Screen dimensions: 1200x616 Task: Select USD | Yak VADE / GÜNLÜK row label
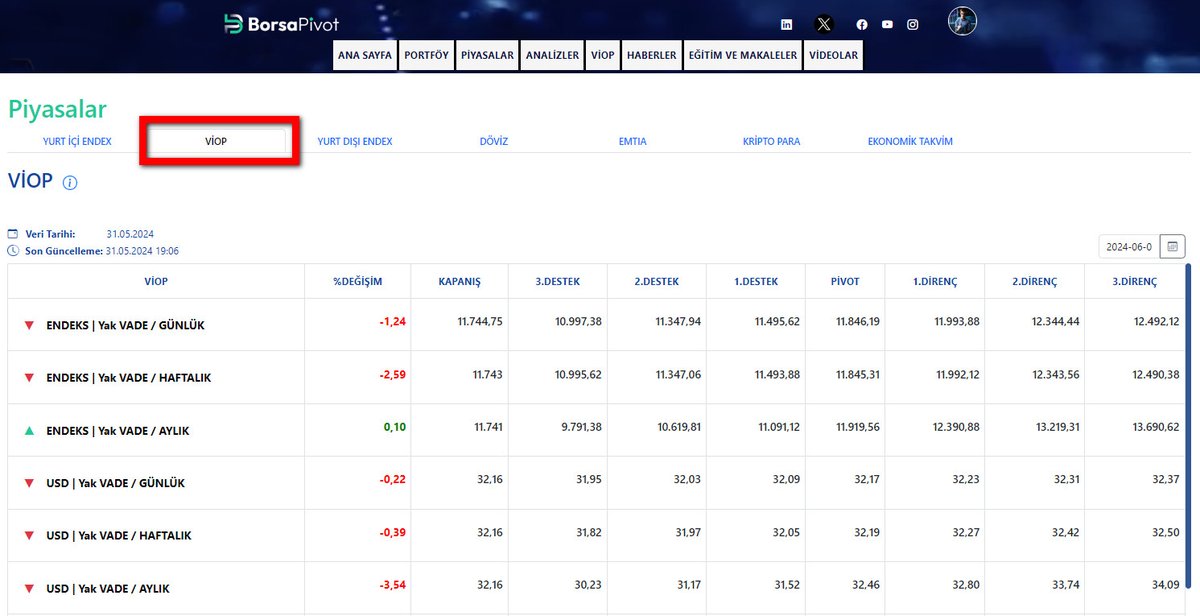[x=115, y=483]
